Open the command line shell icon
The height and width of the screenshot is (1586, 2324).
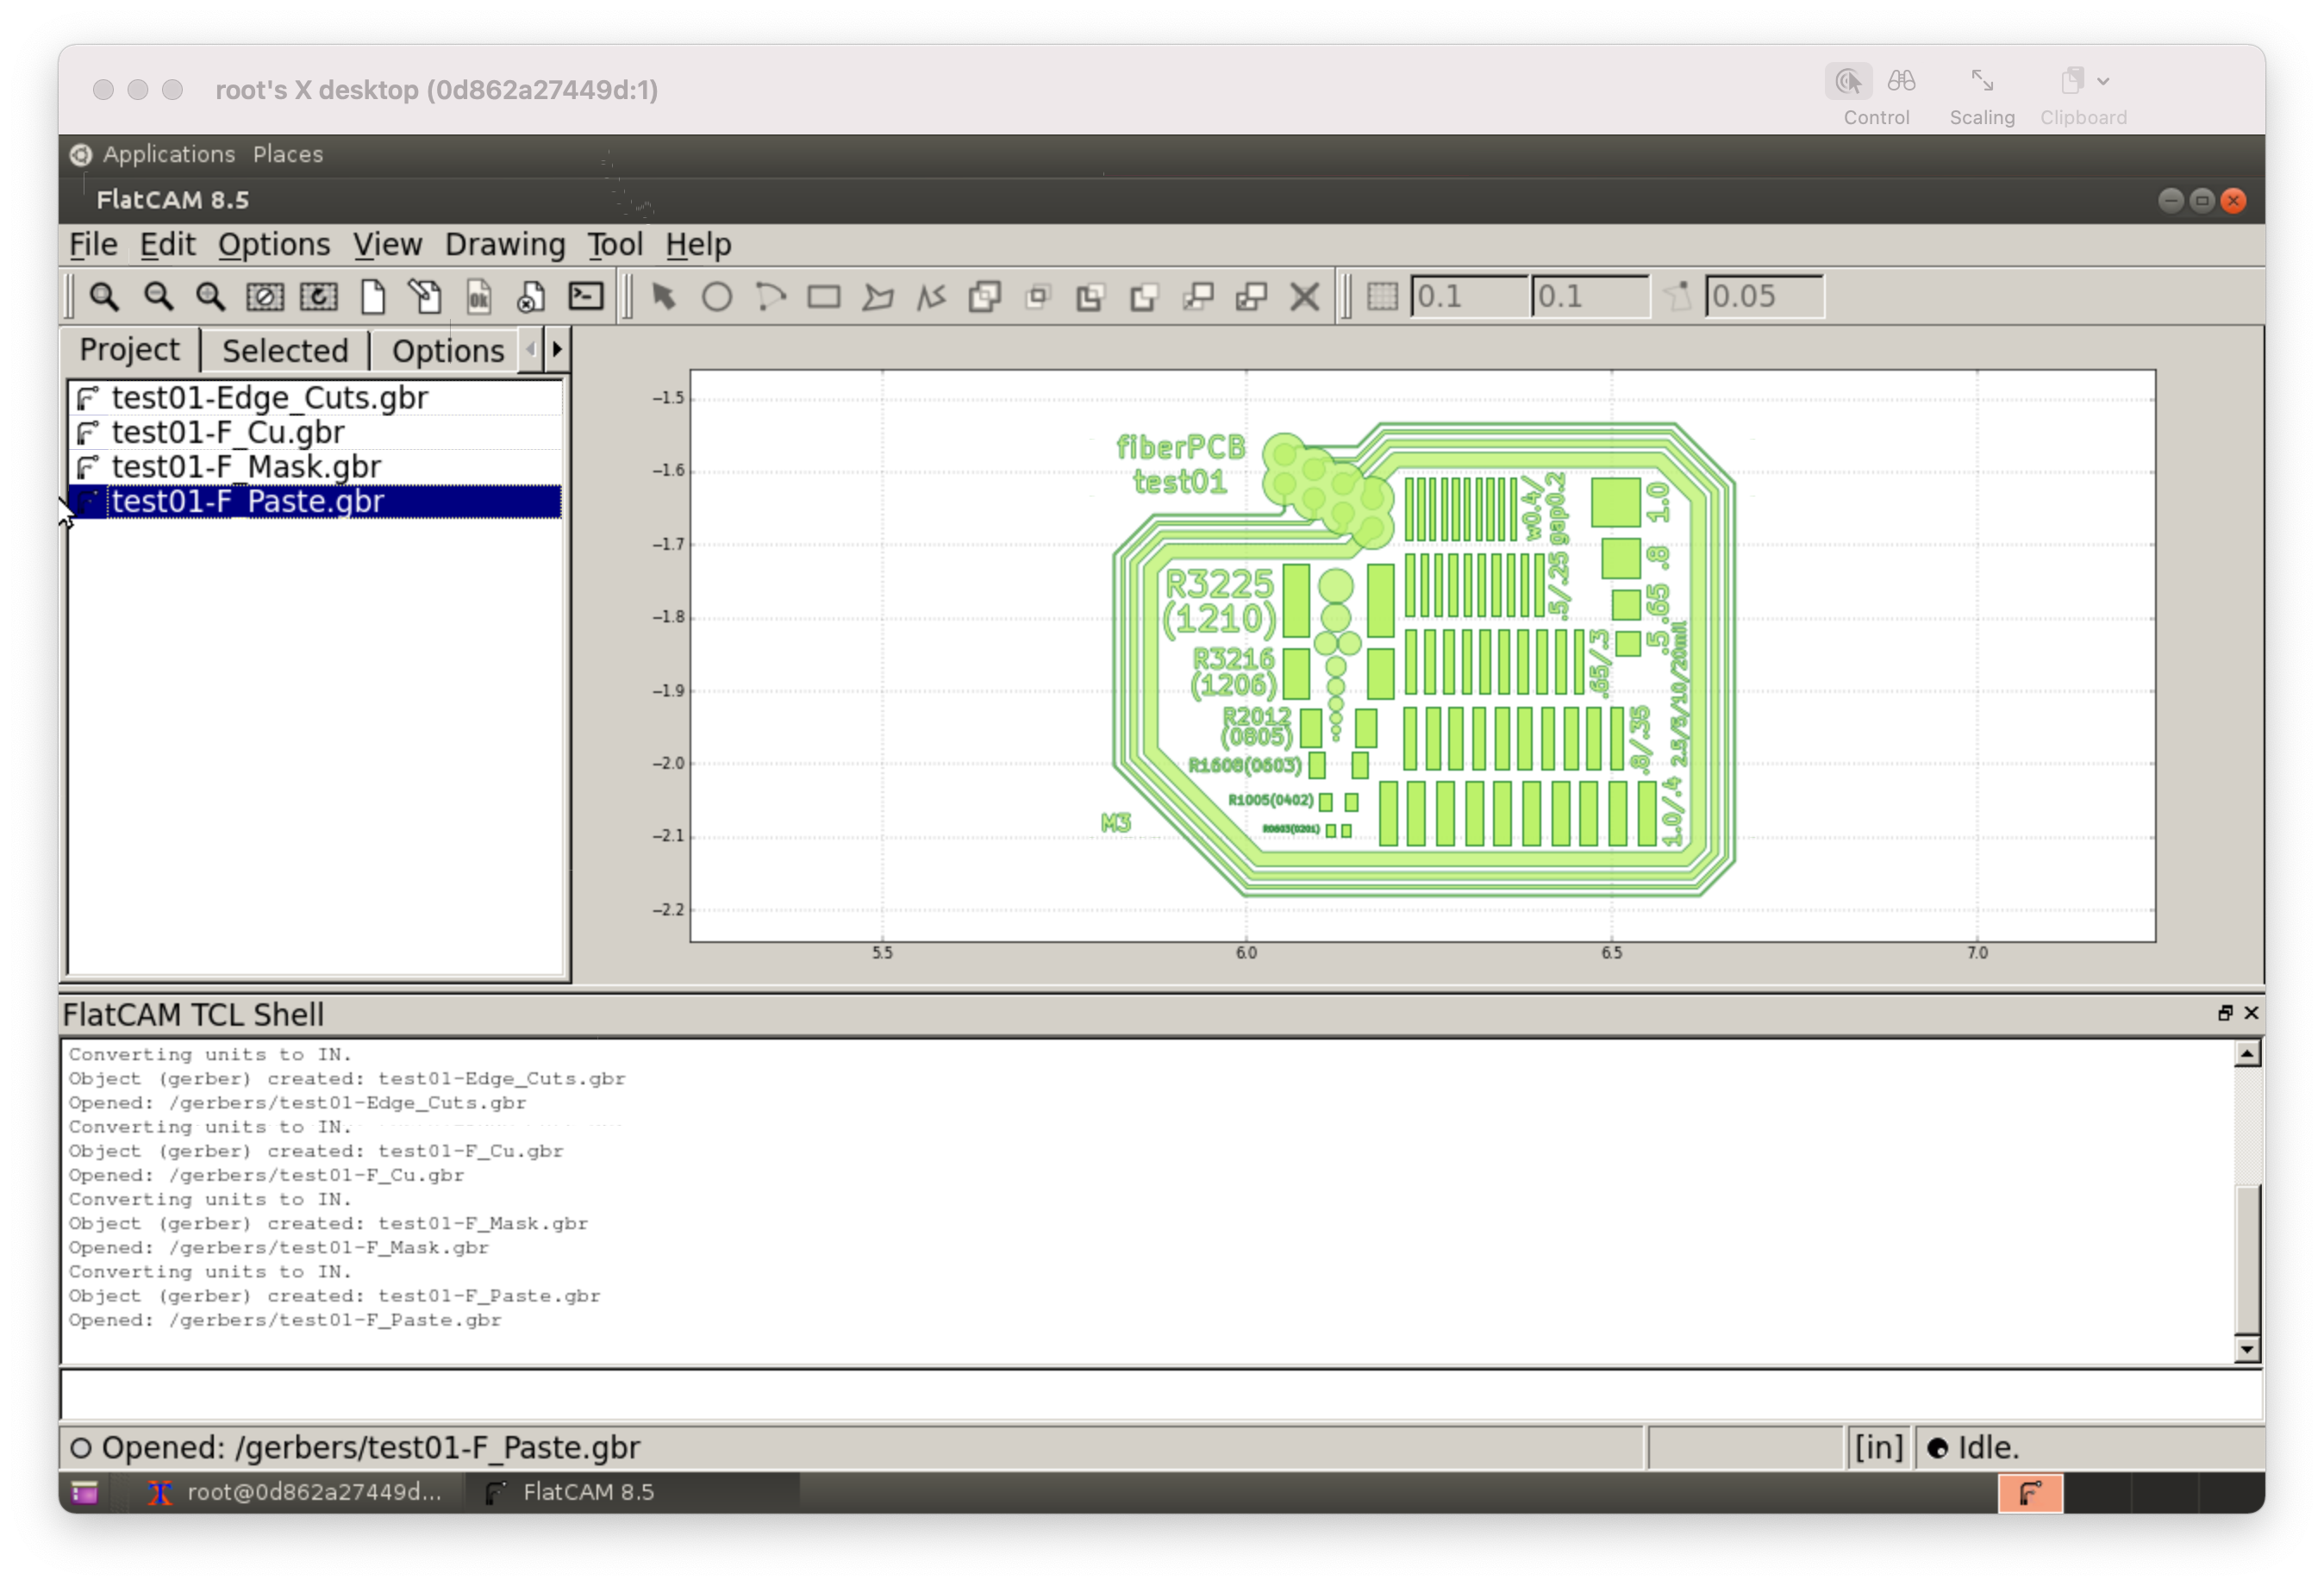pos(586,297)
